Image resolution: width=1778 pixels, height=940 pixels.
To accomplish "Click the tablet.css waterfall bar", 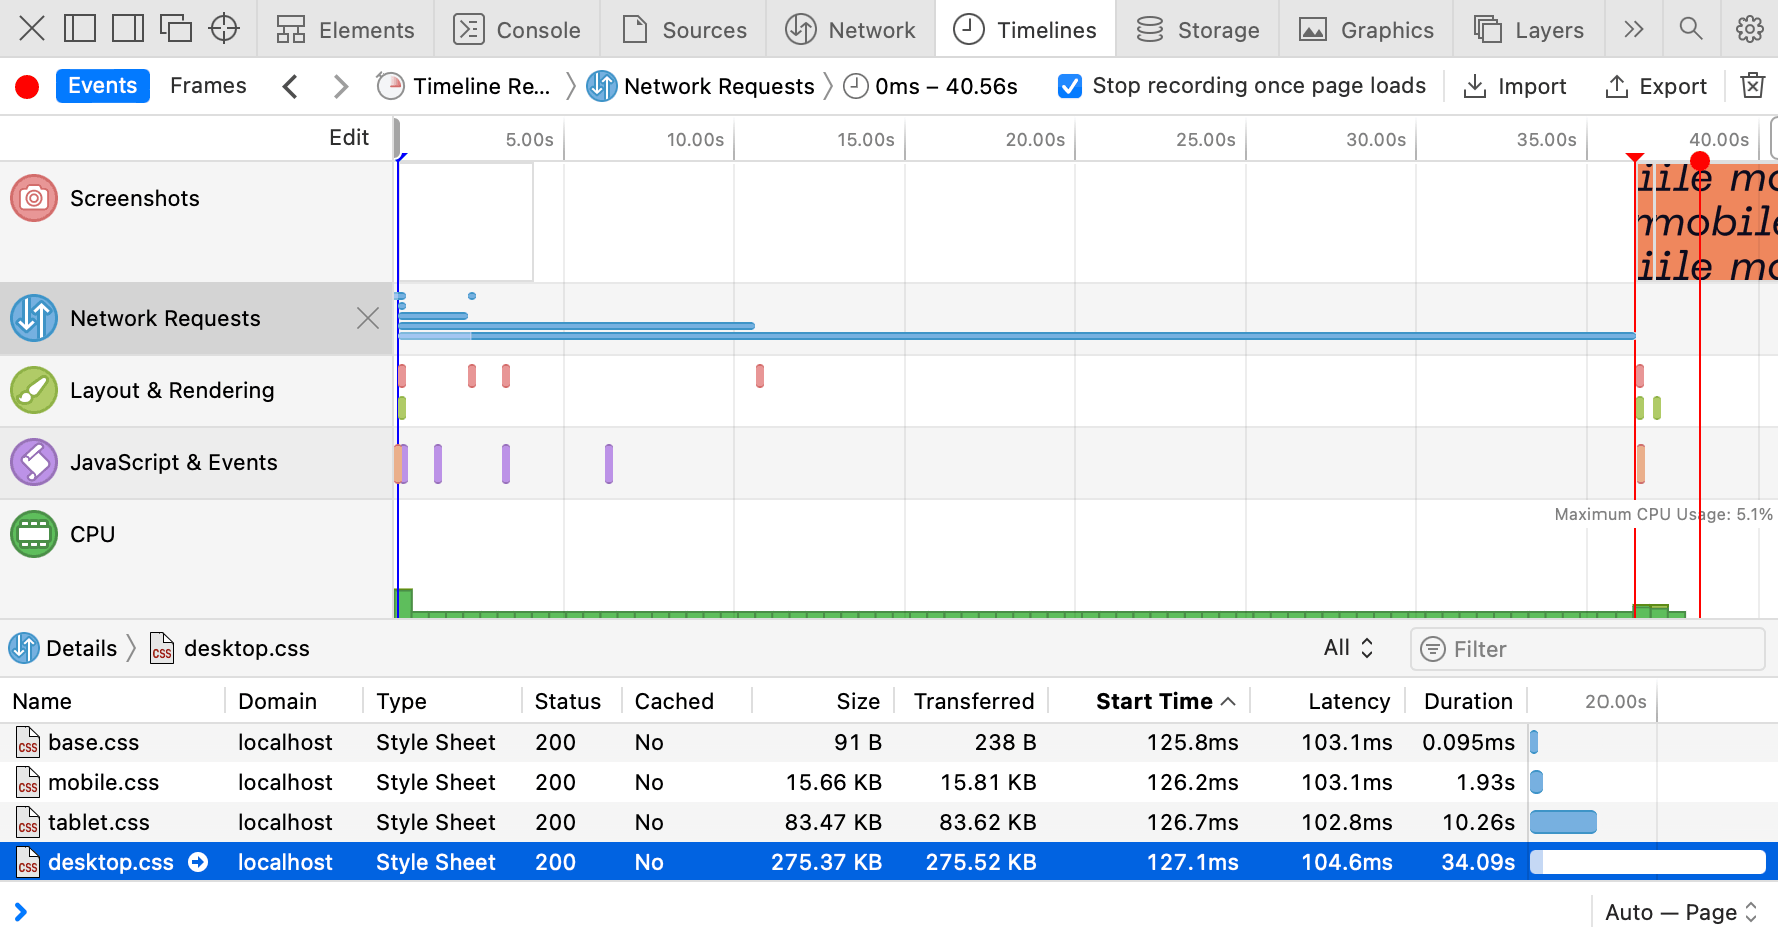I will coord(1563,822).
